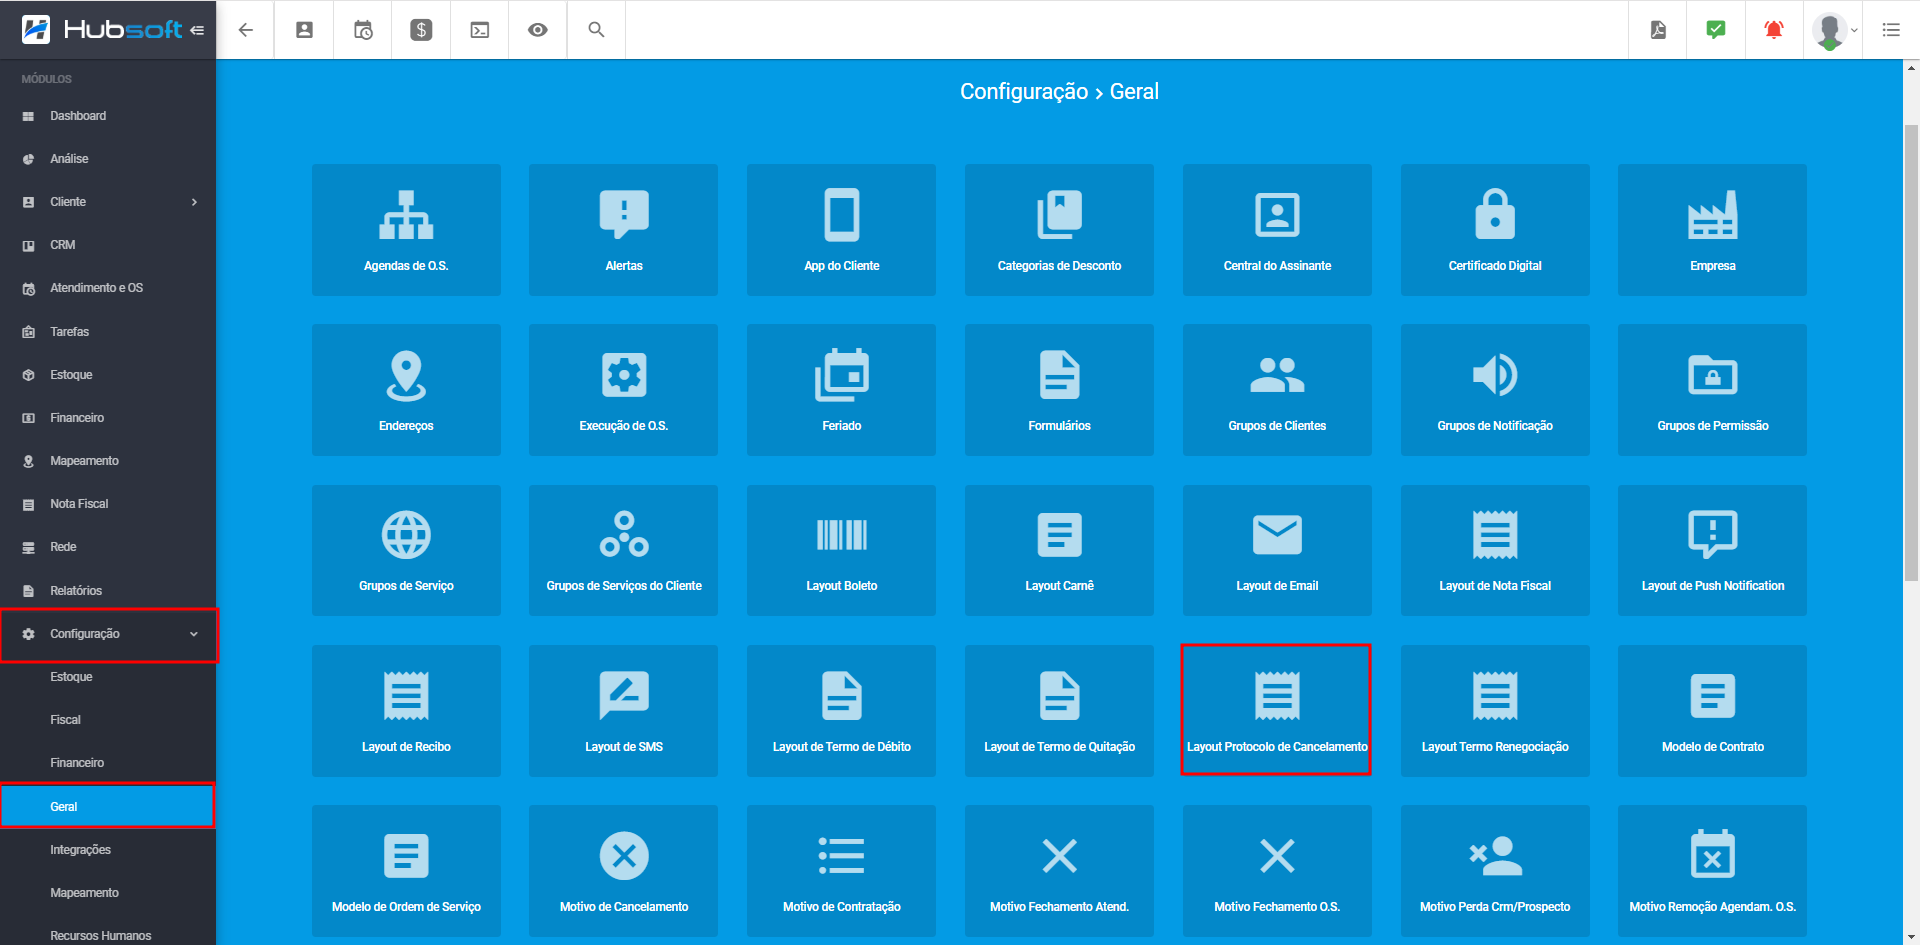Screen dimensions: 1920x945
Task: Click the client contact card toolbar icon
Action: coord(304,30)
